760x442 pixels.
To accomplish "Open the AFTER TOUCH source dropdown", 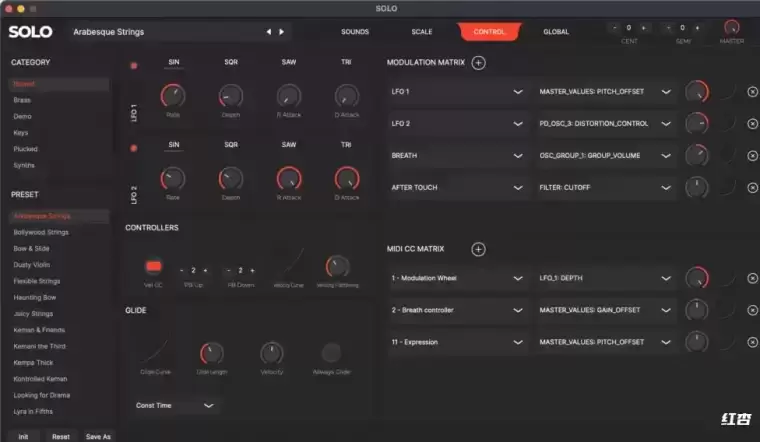I will pyautogui.click(x=457, y=188).
